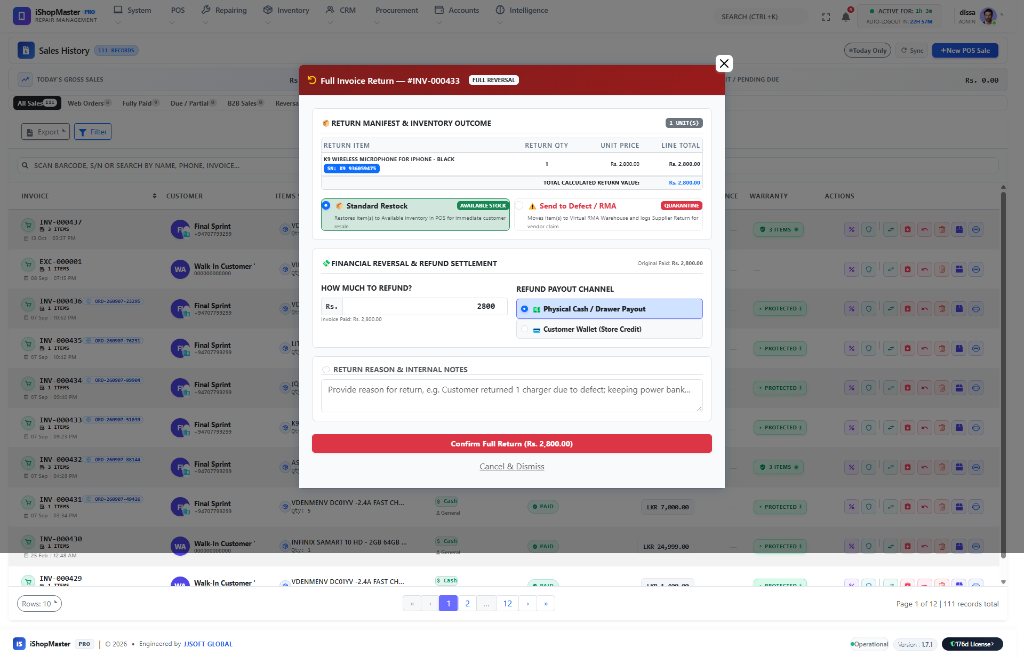1024x658 pixels.
Task: Click red repair kit icon for INV-000432
Action: coord(908,467)
